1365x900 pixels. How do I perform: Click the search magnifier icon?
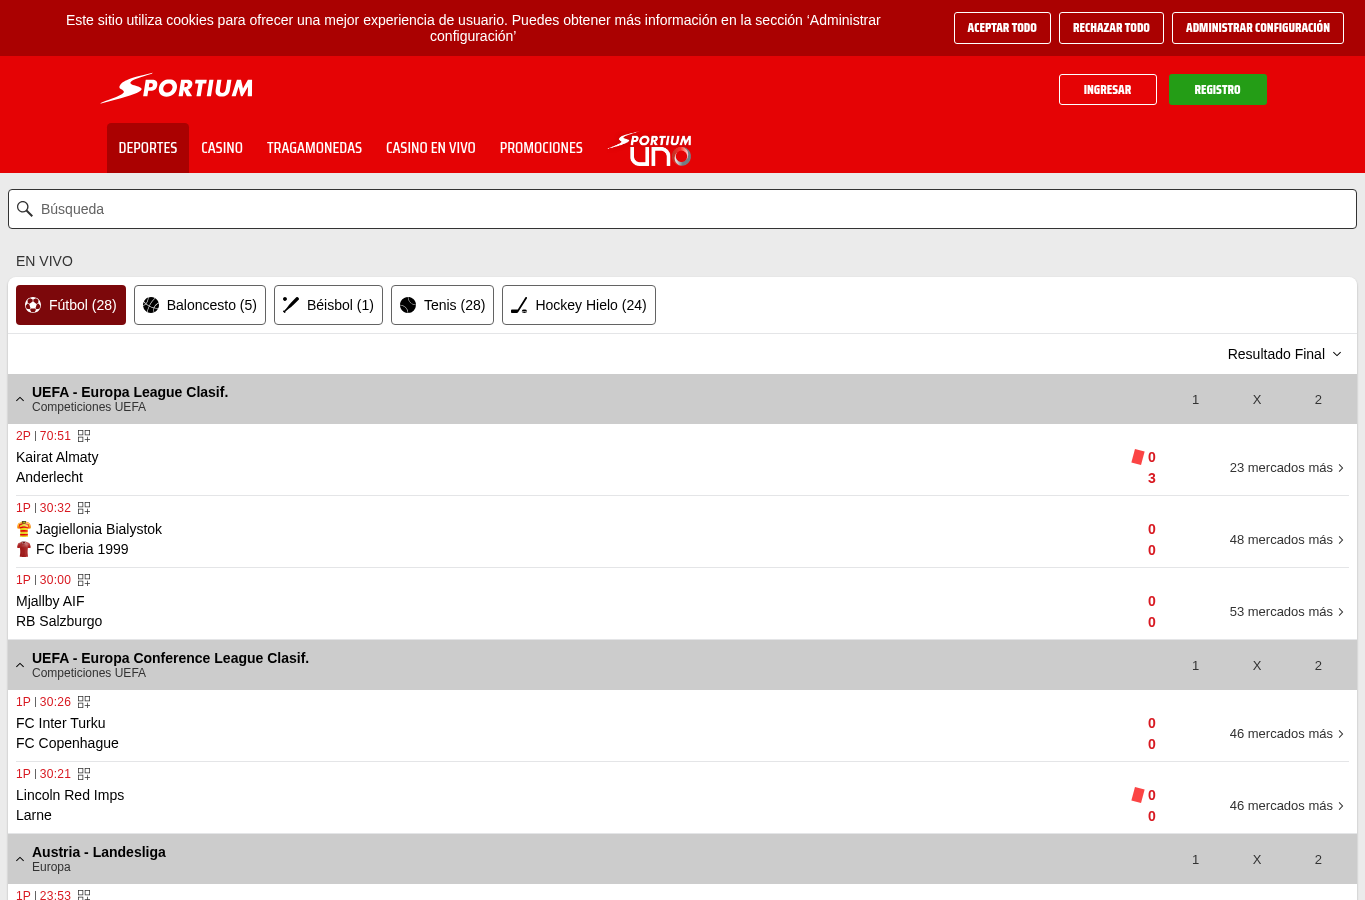pos(25,209)
